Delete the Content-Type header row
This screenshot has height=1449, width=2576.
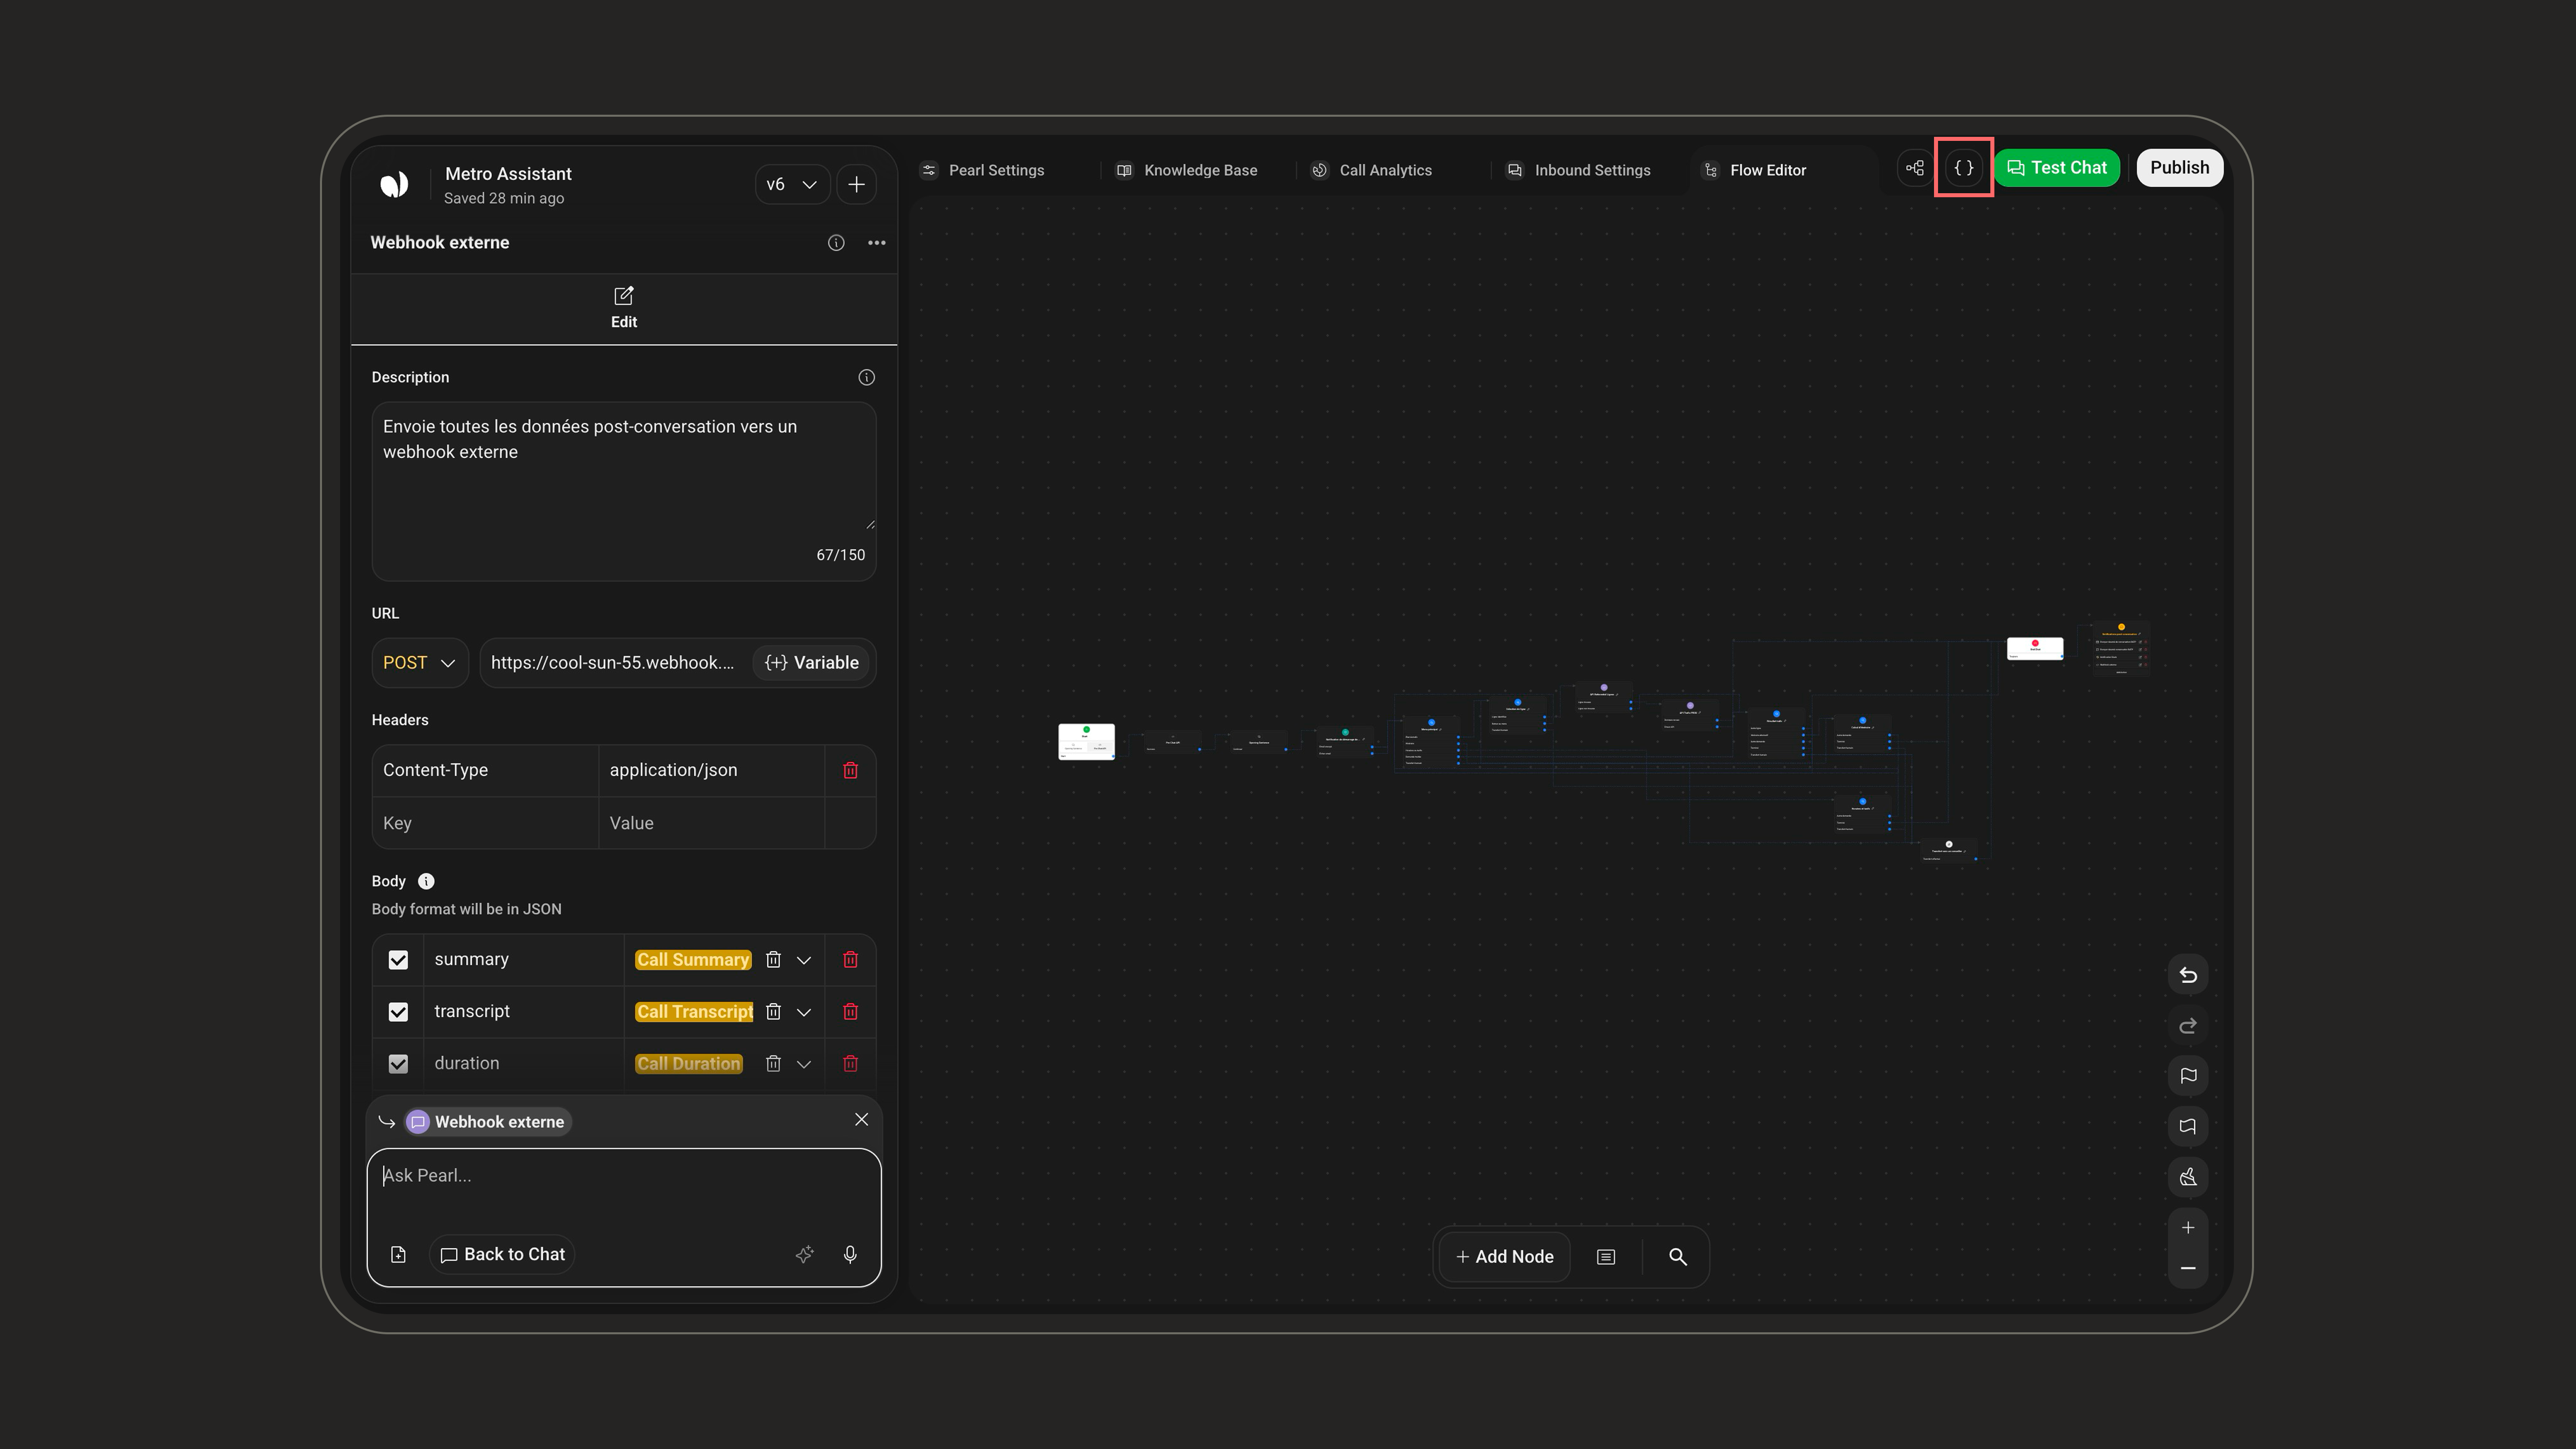[851, 770]
